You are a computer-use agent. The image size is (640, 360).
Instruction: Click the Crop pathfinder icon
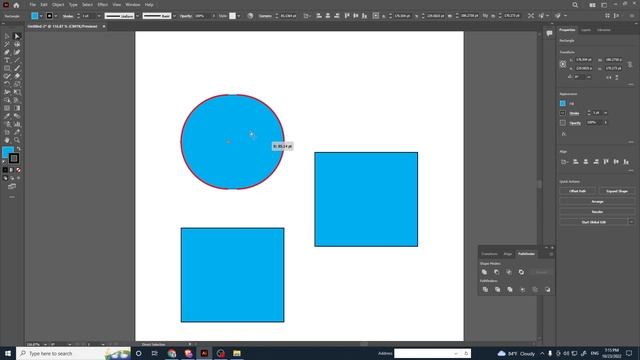522,289
